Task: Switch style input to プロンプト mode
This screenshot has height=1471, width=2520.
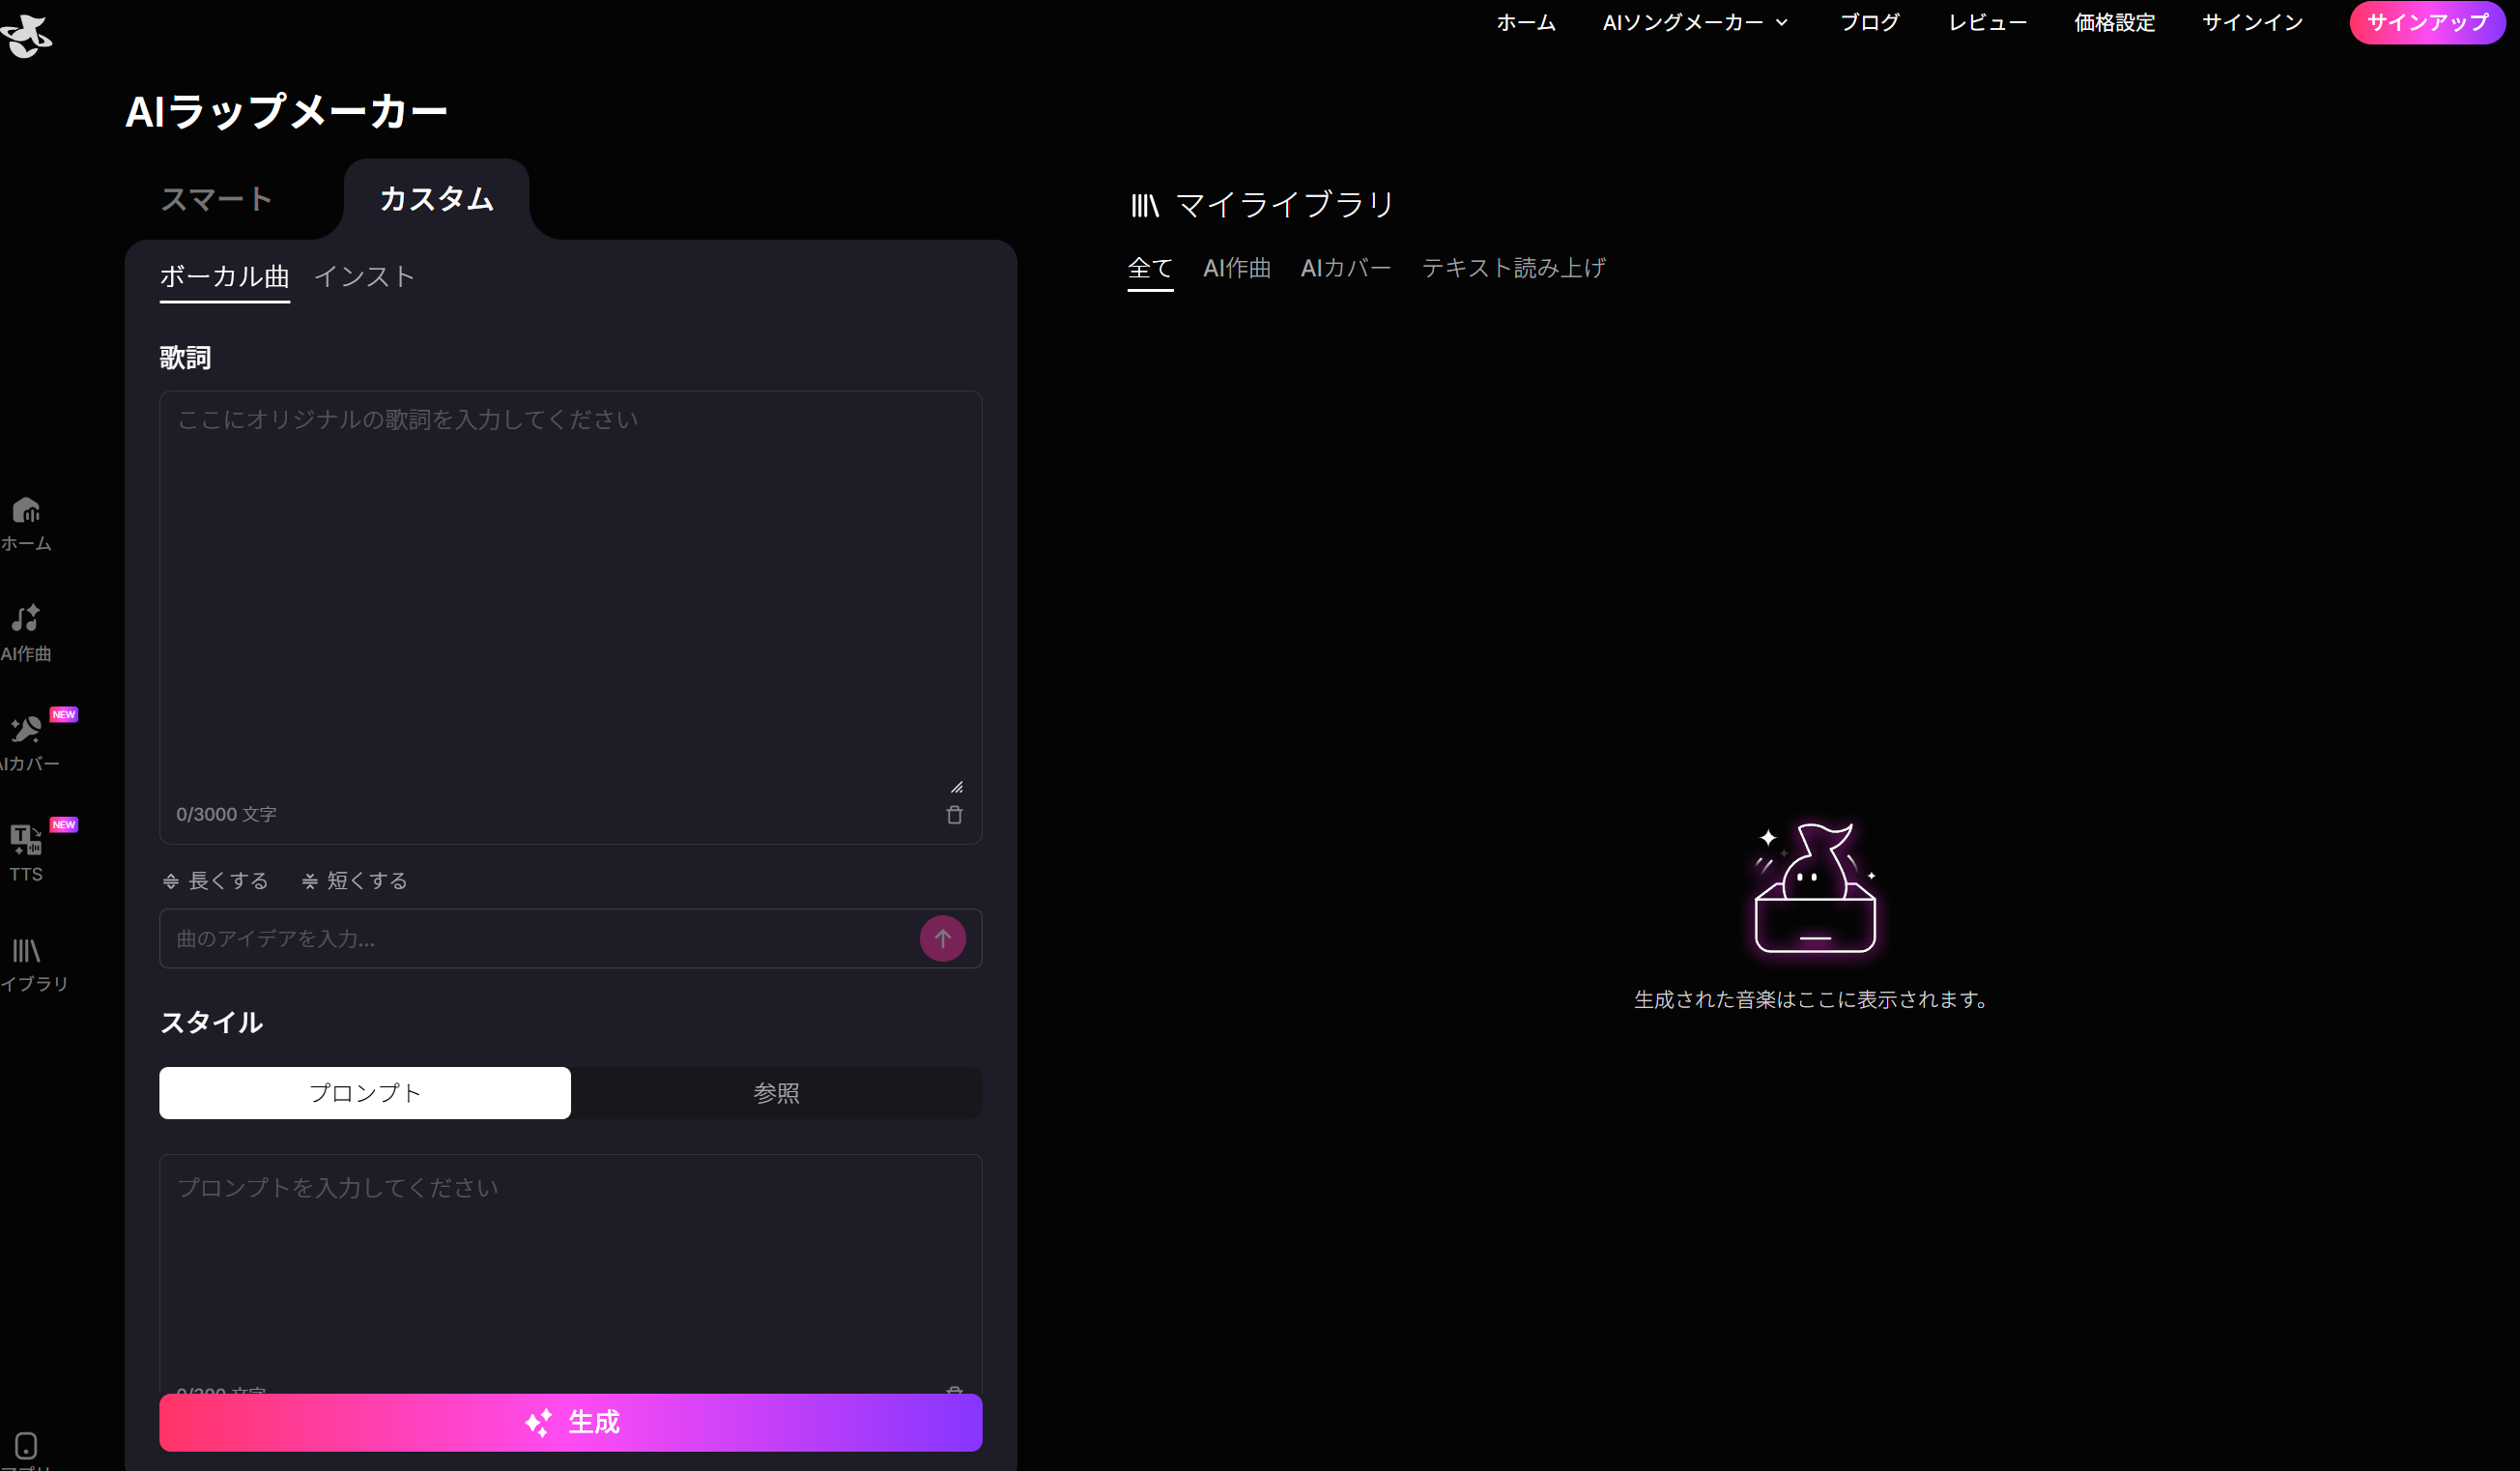Action: pos(364,1093)
